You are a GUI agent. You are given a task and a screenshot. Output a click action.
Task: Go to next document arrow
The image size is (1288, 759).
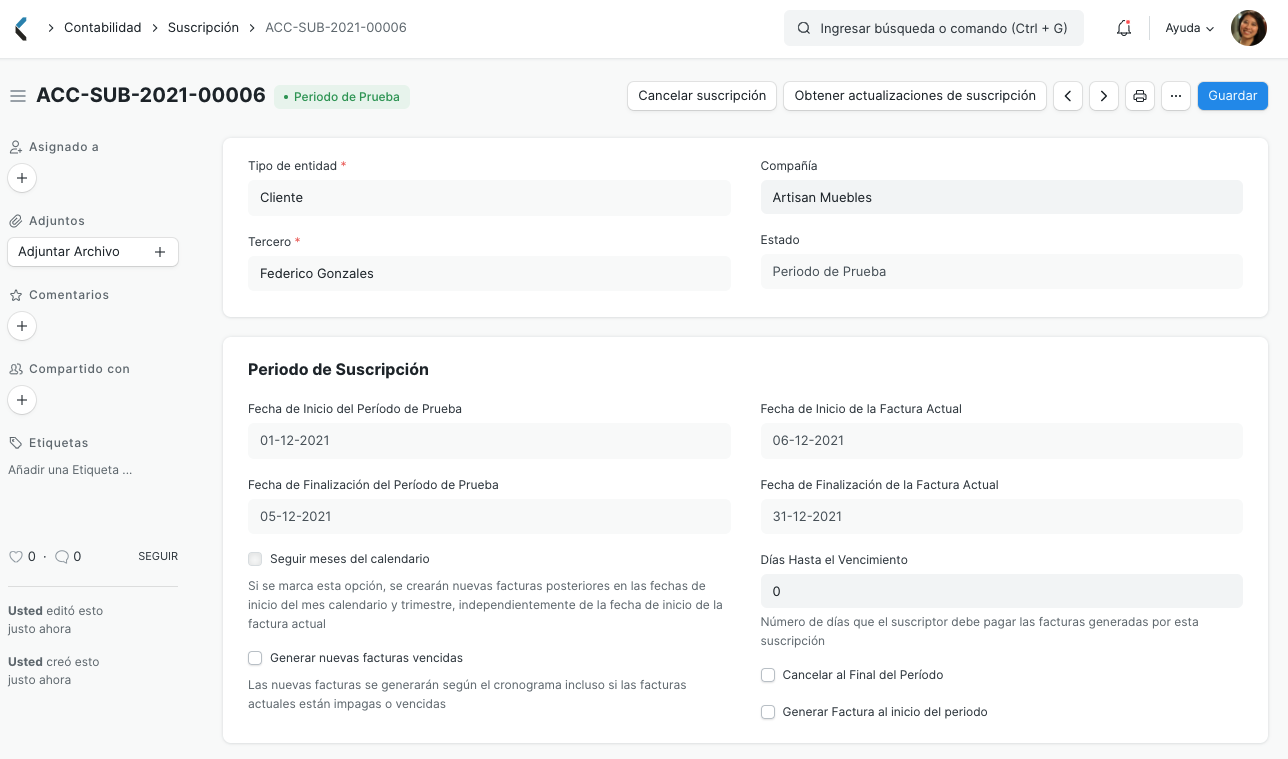[1104, 96]
